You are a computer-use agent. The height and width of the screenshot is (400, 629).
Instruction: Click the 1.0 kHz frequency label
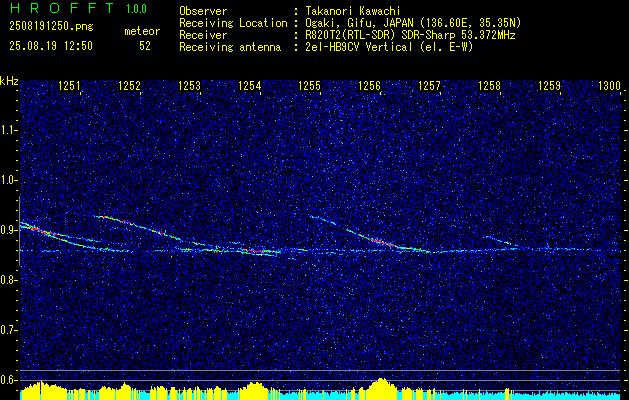click(x=8, y=180)
